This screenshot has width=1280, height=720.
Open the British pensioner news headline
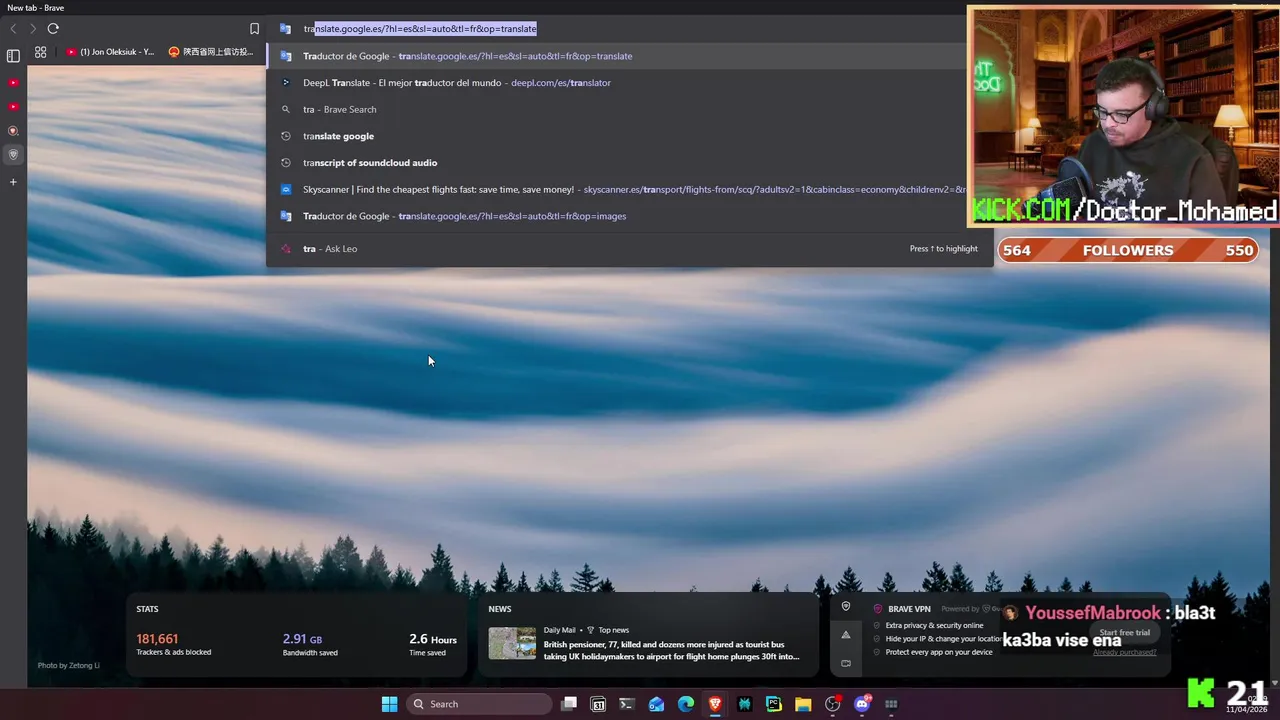[671, 651]
